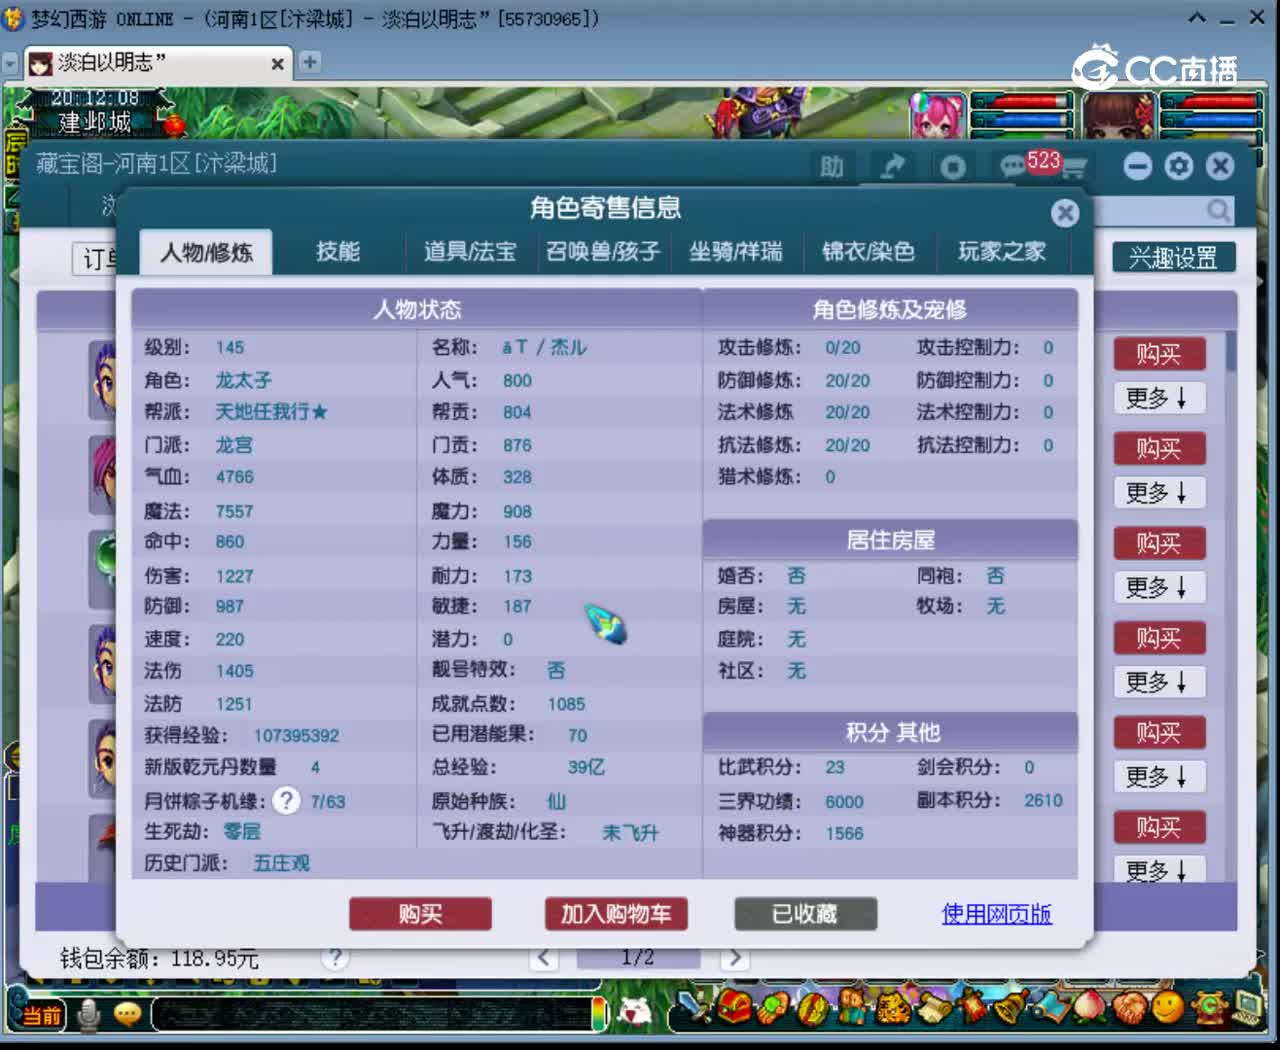The height and width of the screenshot is (1050, 1280).
Task: Click the list scrollbar at right edge
Action: (x=1230, y=352)
